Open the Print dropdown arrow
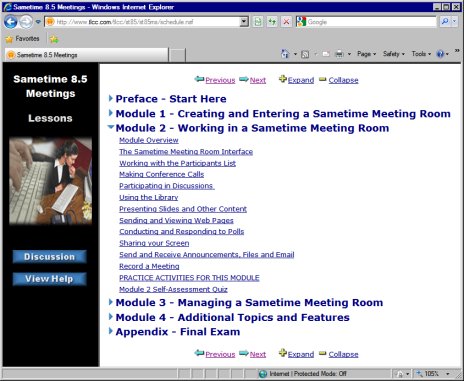This screenshot has width=464, height=381. click(349, 54)
